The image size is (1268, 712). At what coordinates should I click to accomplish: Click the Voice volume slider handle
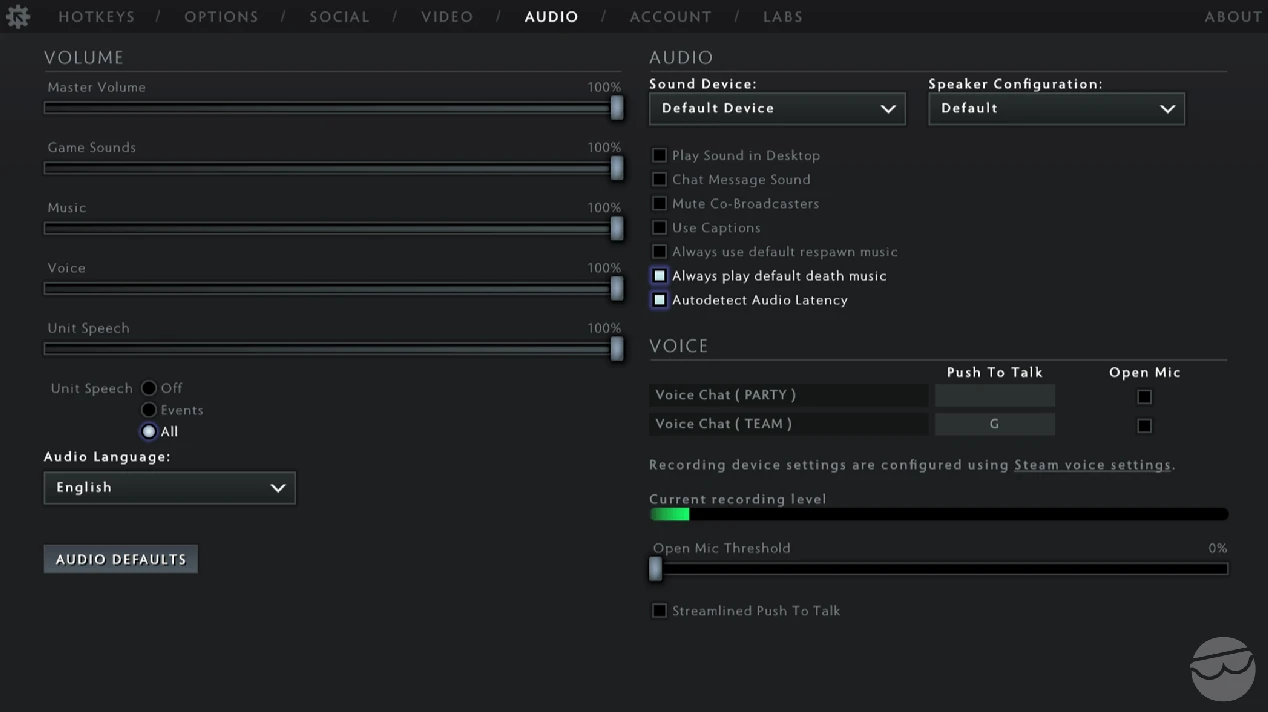point(617,288)
